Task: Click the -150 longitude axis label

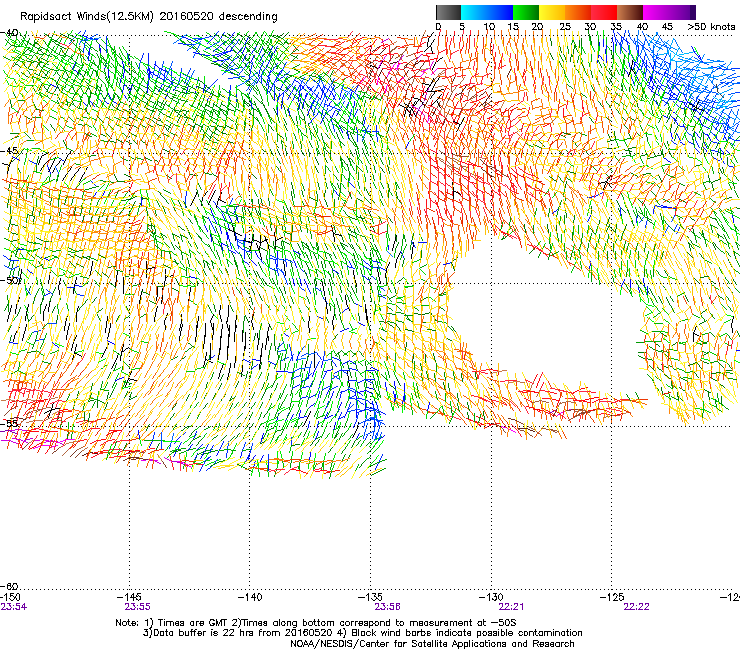Action: (10, 597)
